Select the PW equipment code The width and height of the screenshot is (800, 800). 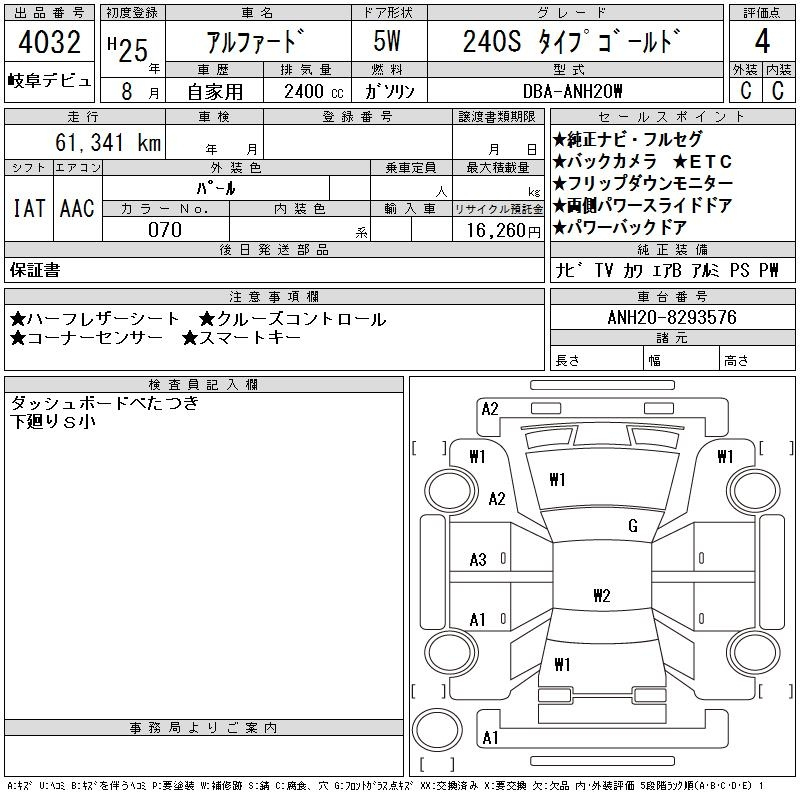tap(769, 270)
